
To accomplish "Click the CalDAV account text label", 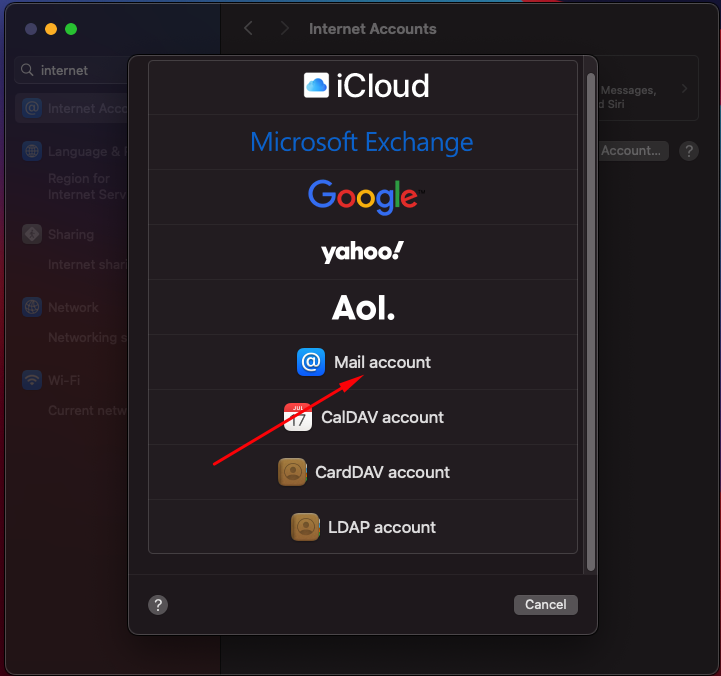I will (x=382, y=417).
